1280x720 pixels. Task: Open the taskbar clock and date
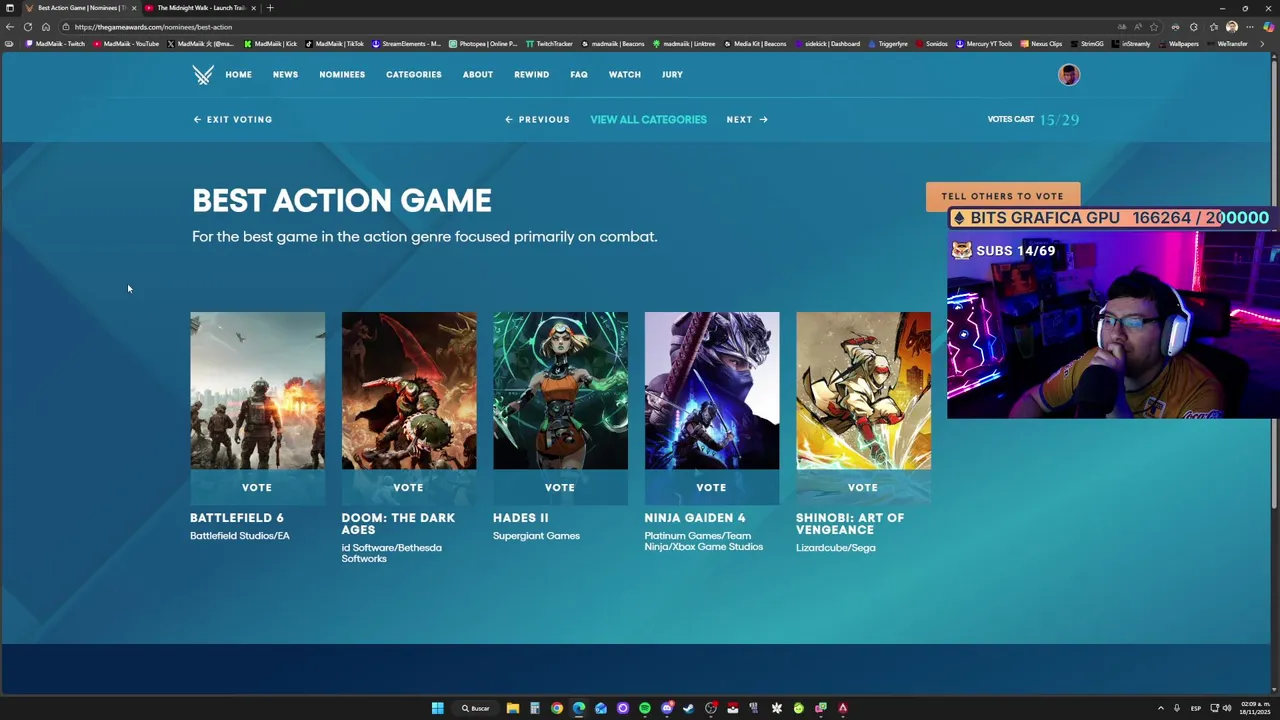1255,708
